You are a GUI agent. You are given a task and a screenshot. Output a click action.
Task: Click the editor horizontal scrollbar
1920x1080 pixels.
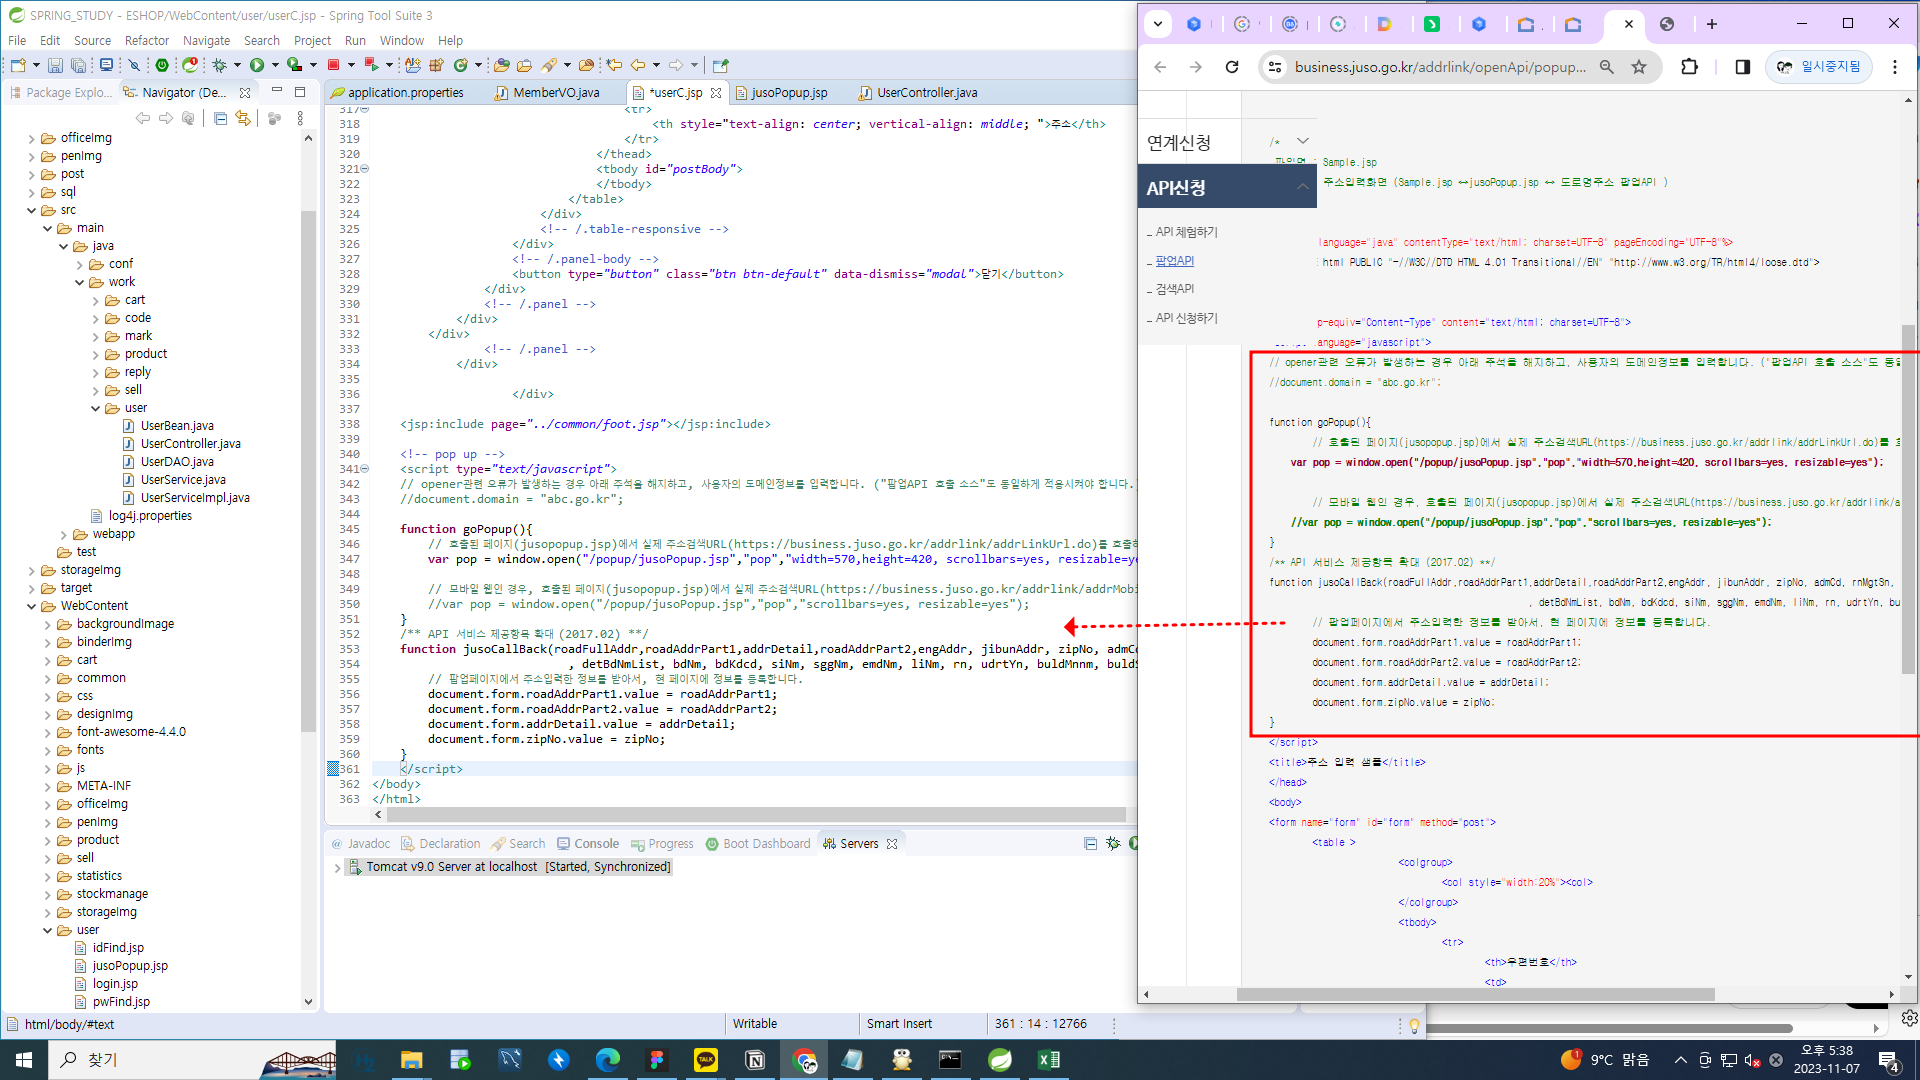750,814
